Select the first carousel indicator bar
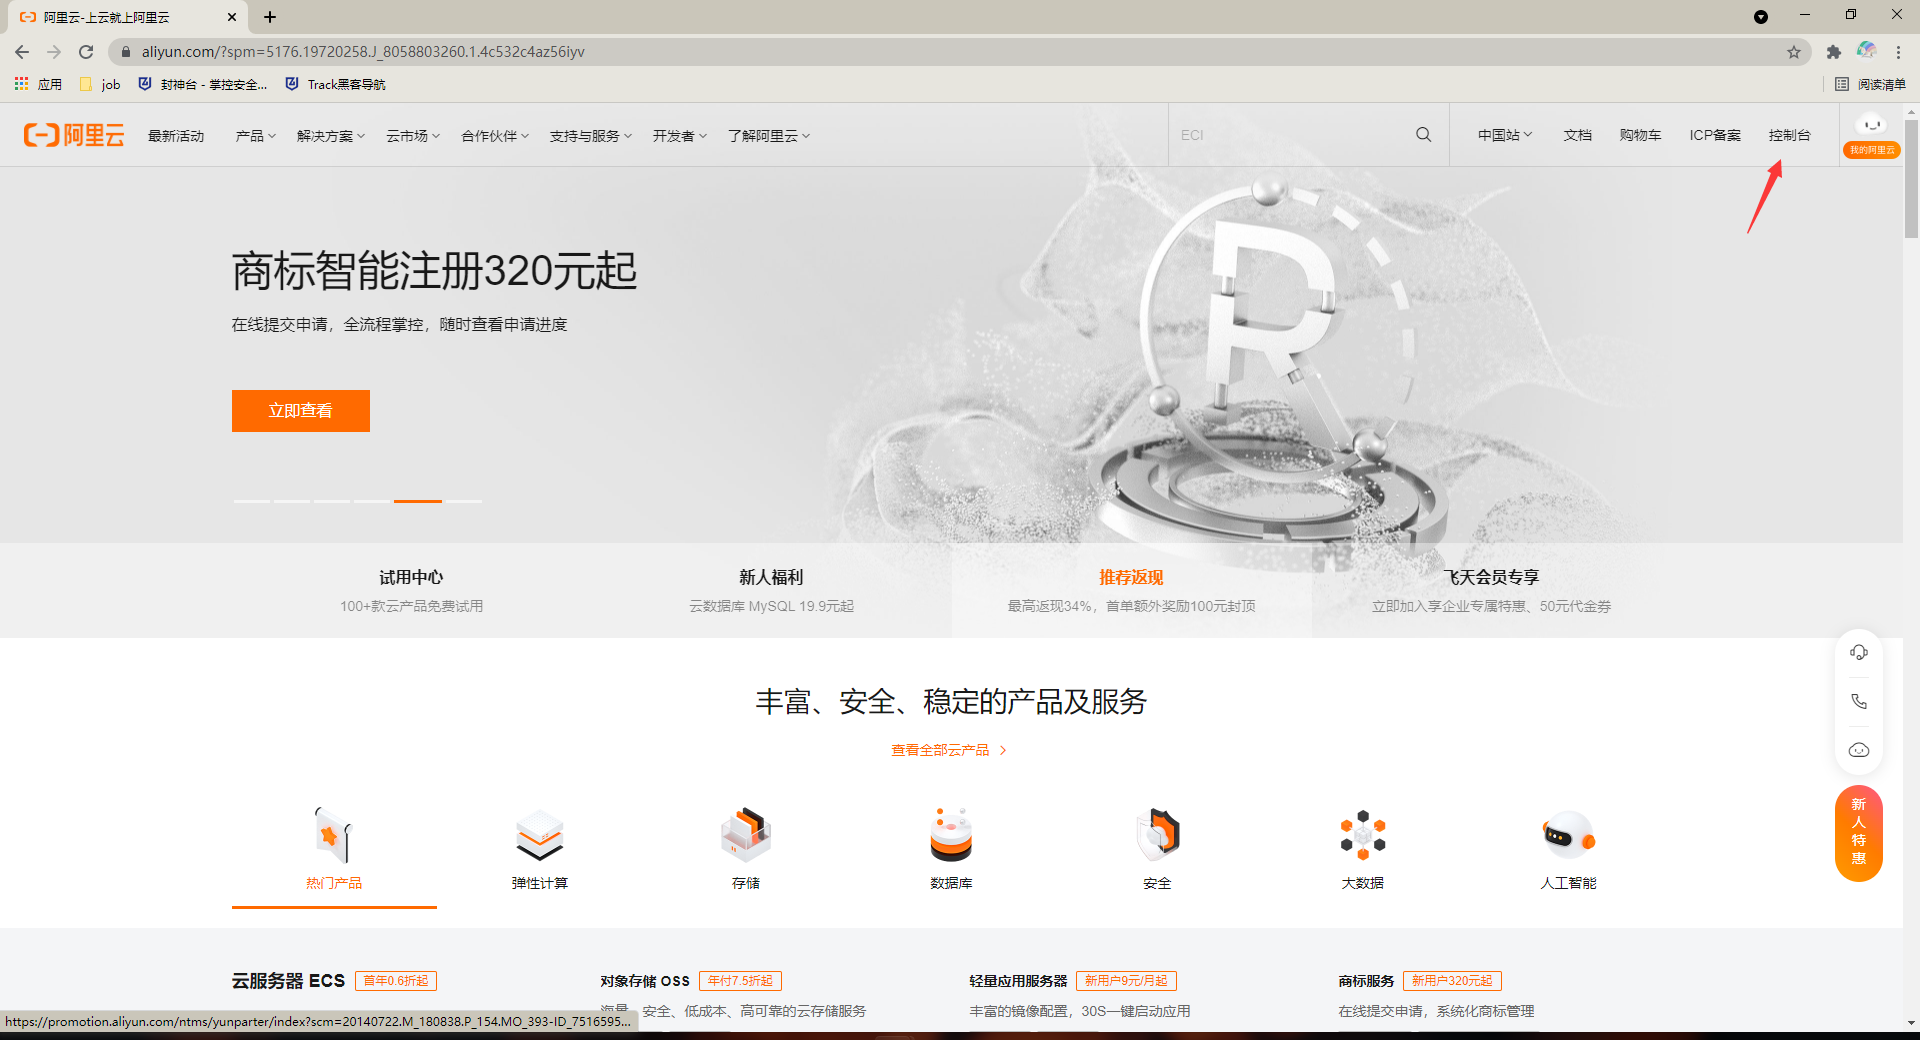1920x1040 pixels. pos(252,500)
